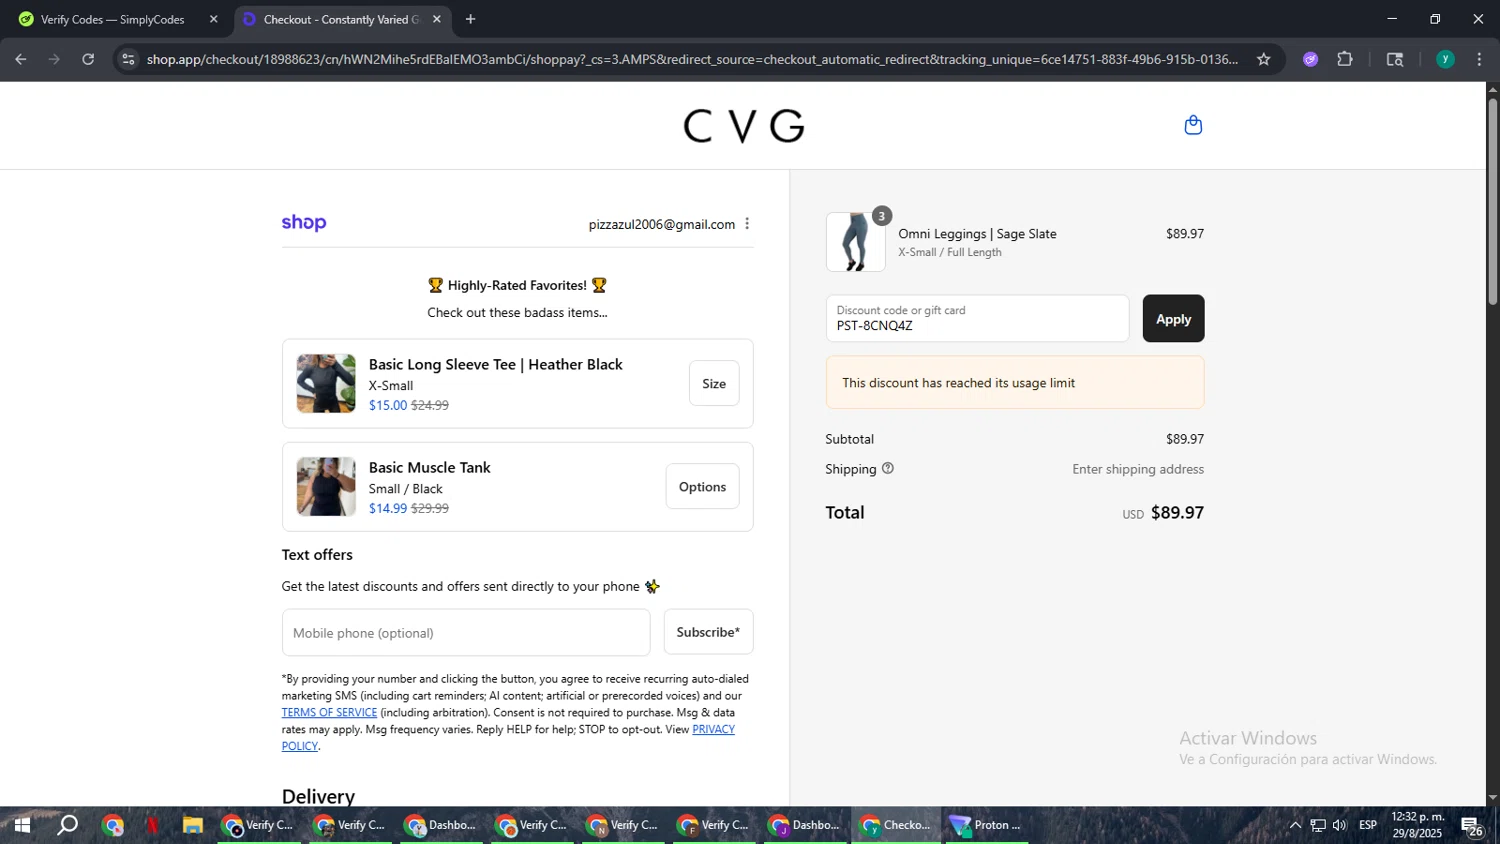Open the Basic Muscle Tank thumbnail
Image resolution: width=1500 pixels, height=844 pixels.
(326, 486)
